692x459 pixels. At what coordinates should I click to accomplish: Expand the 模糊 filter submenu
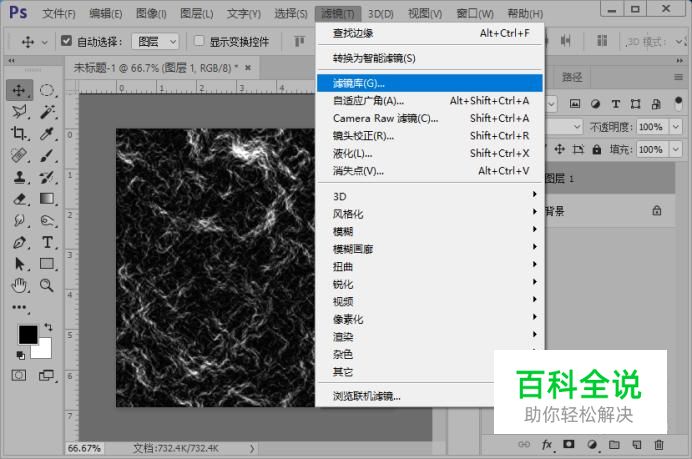click(x=430, y=231)
